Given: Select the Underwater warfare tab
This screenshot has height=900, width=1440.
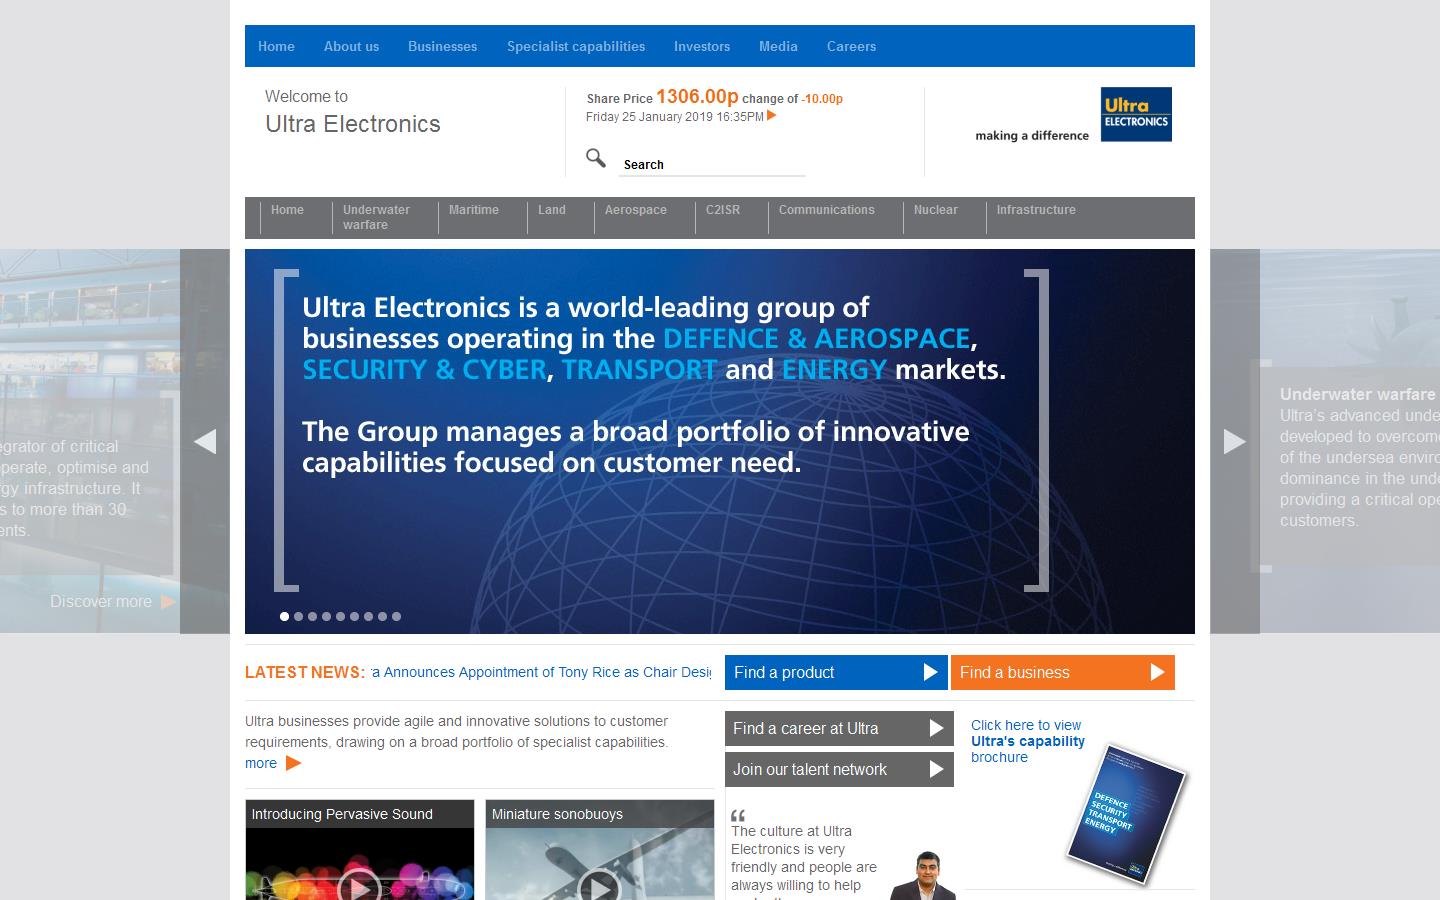Looking at the screenshot, I should tap(376, 217).
